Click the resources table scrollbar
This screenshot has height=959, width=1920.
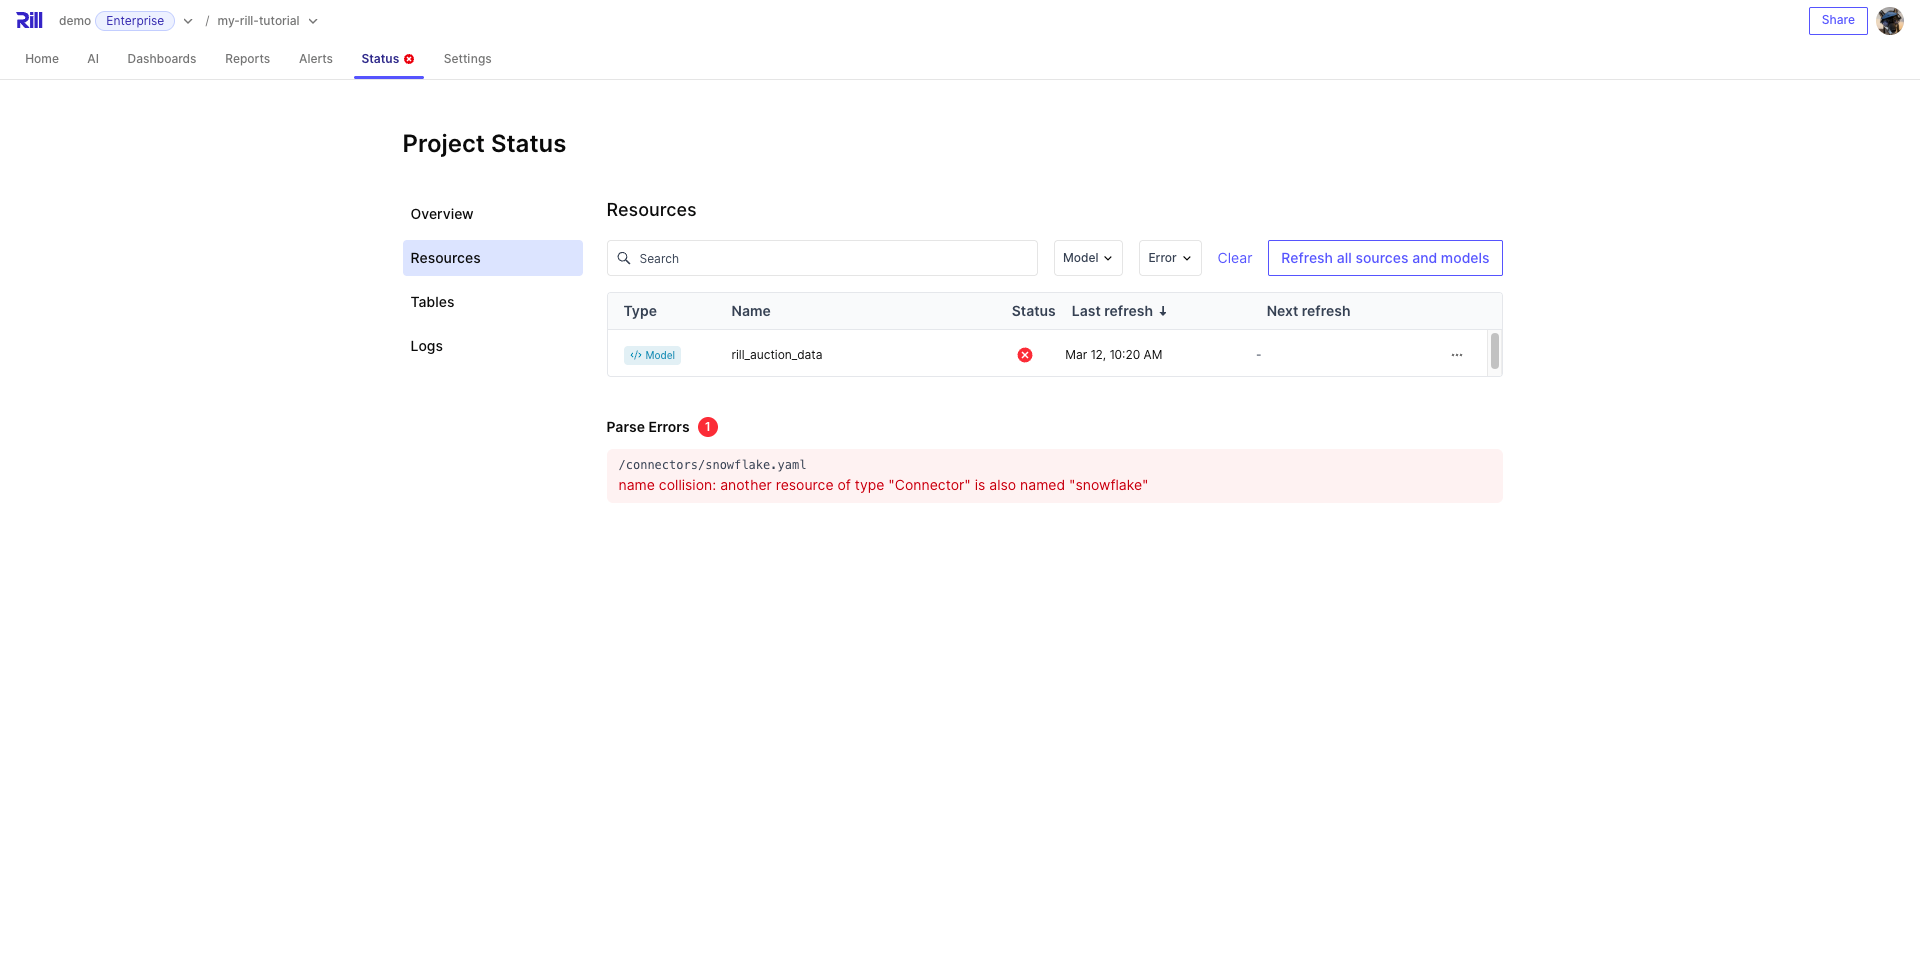click(x=1494, y=351)
